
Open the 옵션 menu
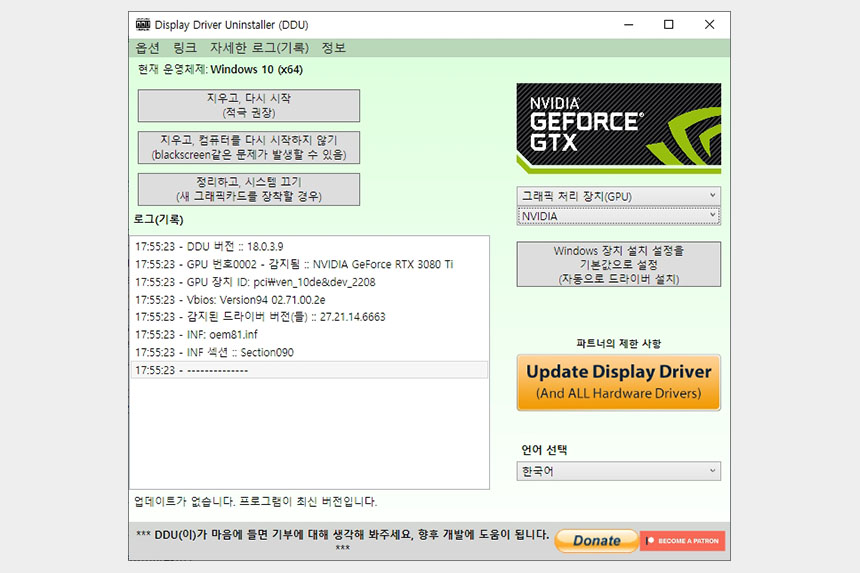(x=148, y=48)
